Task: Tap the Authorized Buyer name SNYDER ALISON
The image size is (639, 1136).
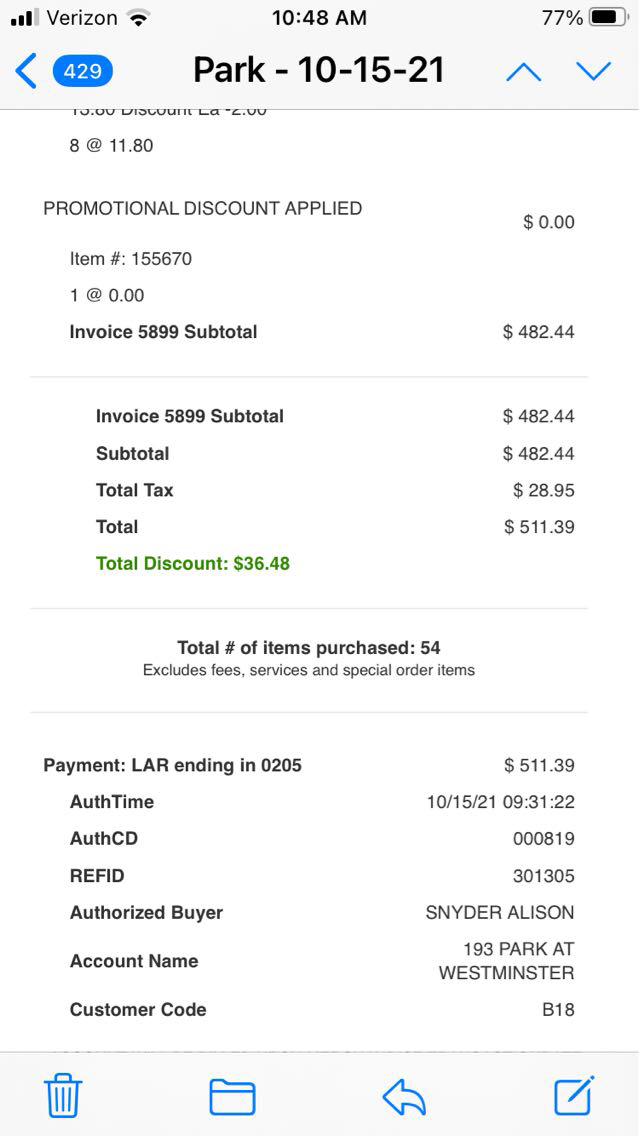Action: point(500,913)
